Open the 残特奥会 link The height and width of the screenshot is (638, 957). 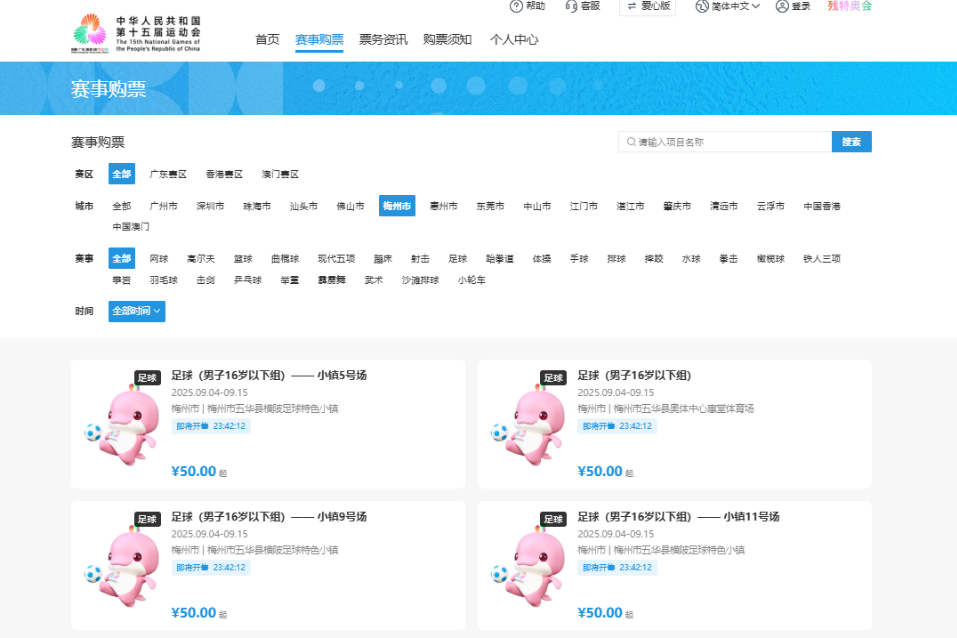849,6
